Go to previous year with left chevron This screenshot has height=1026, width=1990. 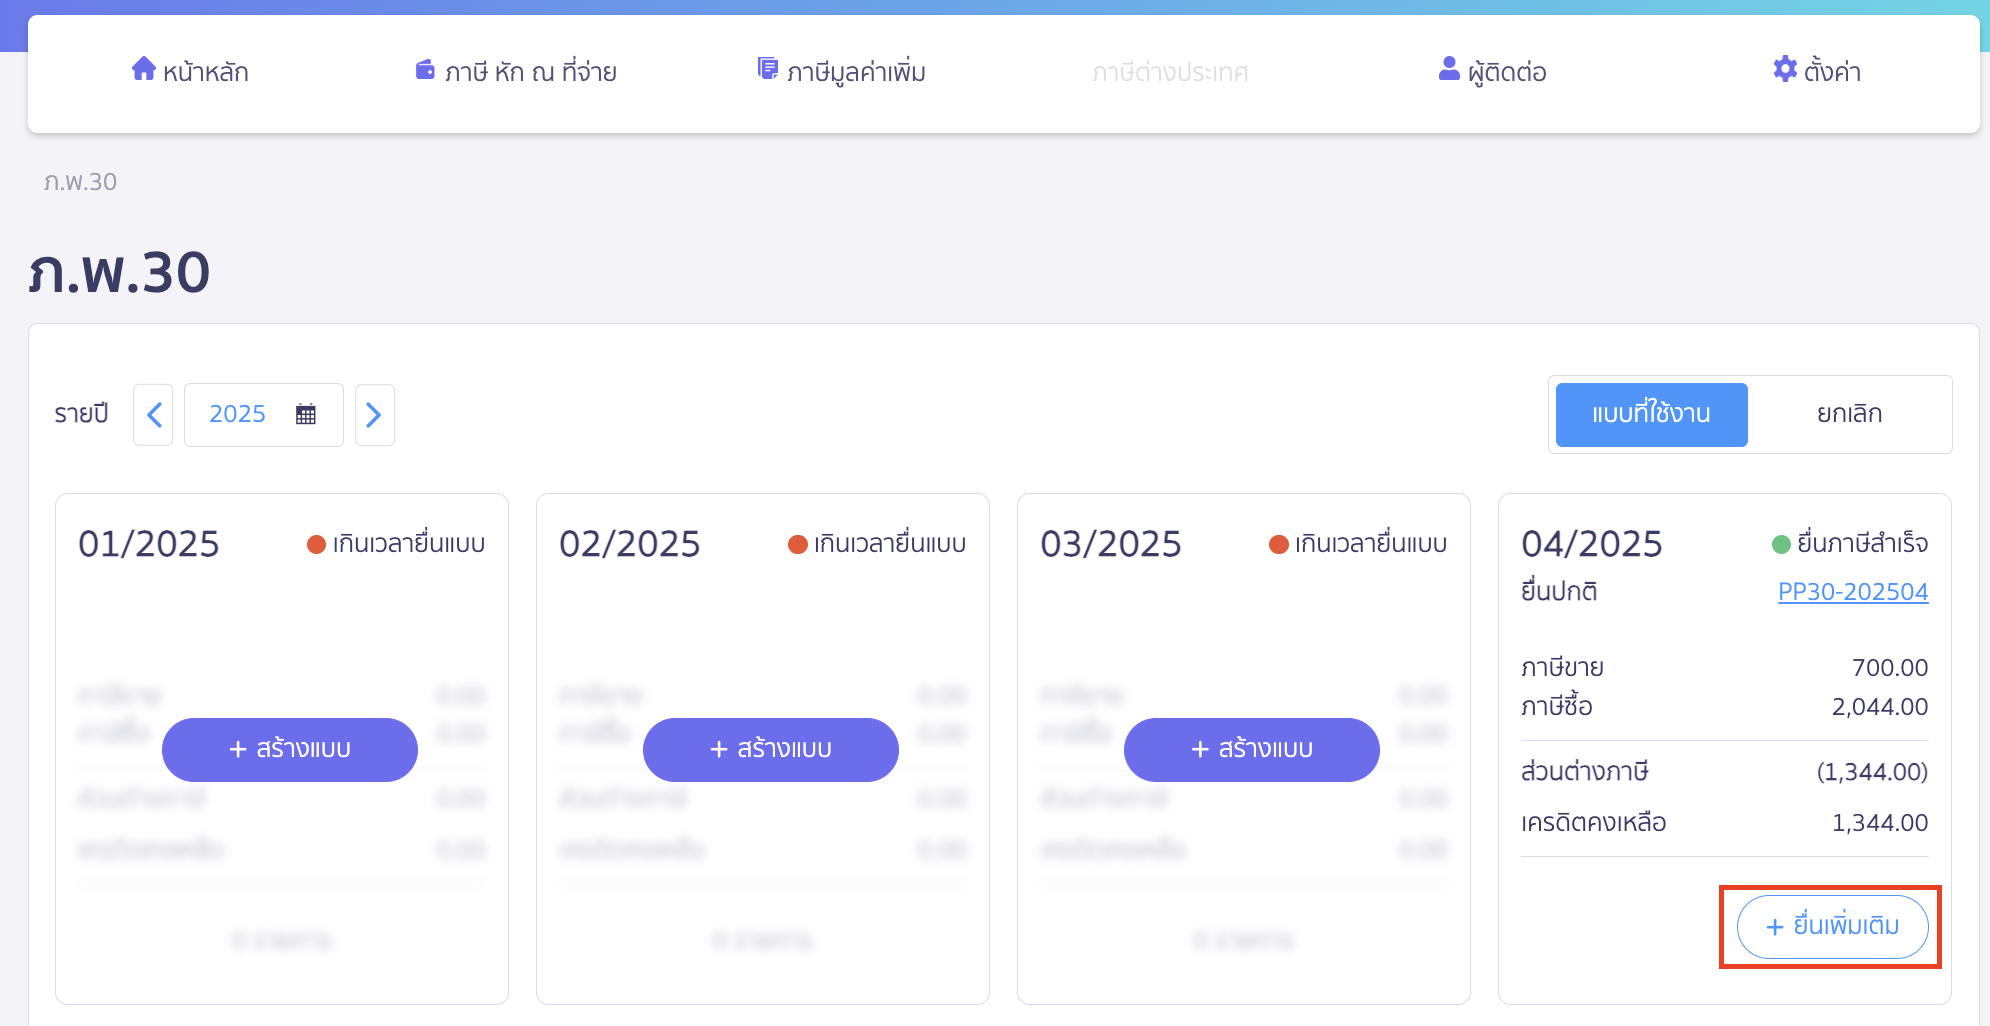pos(154,415)
